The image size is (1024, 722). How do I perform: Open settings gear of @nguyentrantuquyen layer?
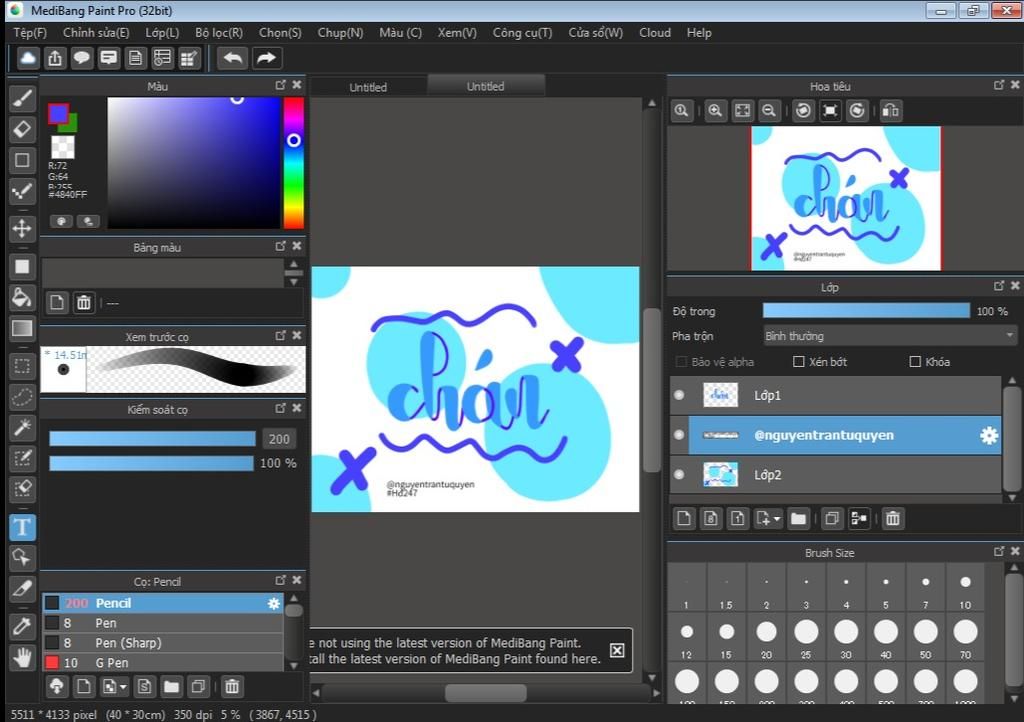pos(989,435)
